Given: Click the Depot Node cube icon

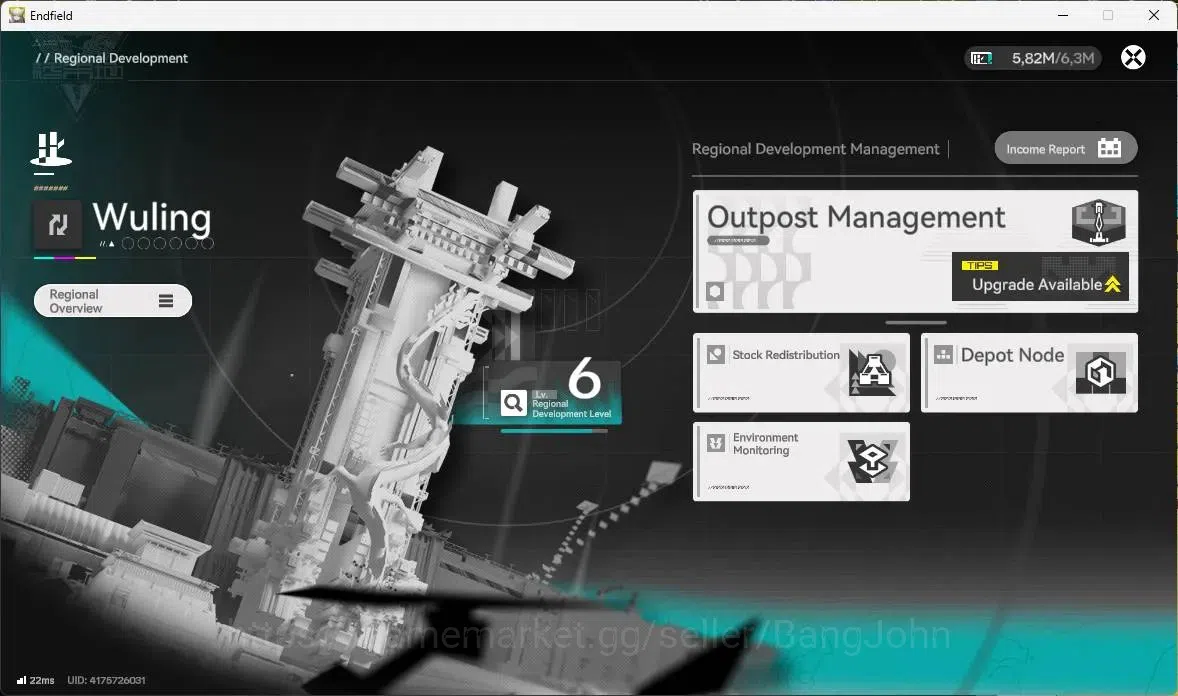Looking at the screenshot, I should pyautogui.click(x=1101, y=372).
